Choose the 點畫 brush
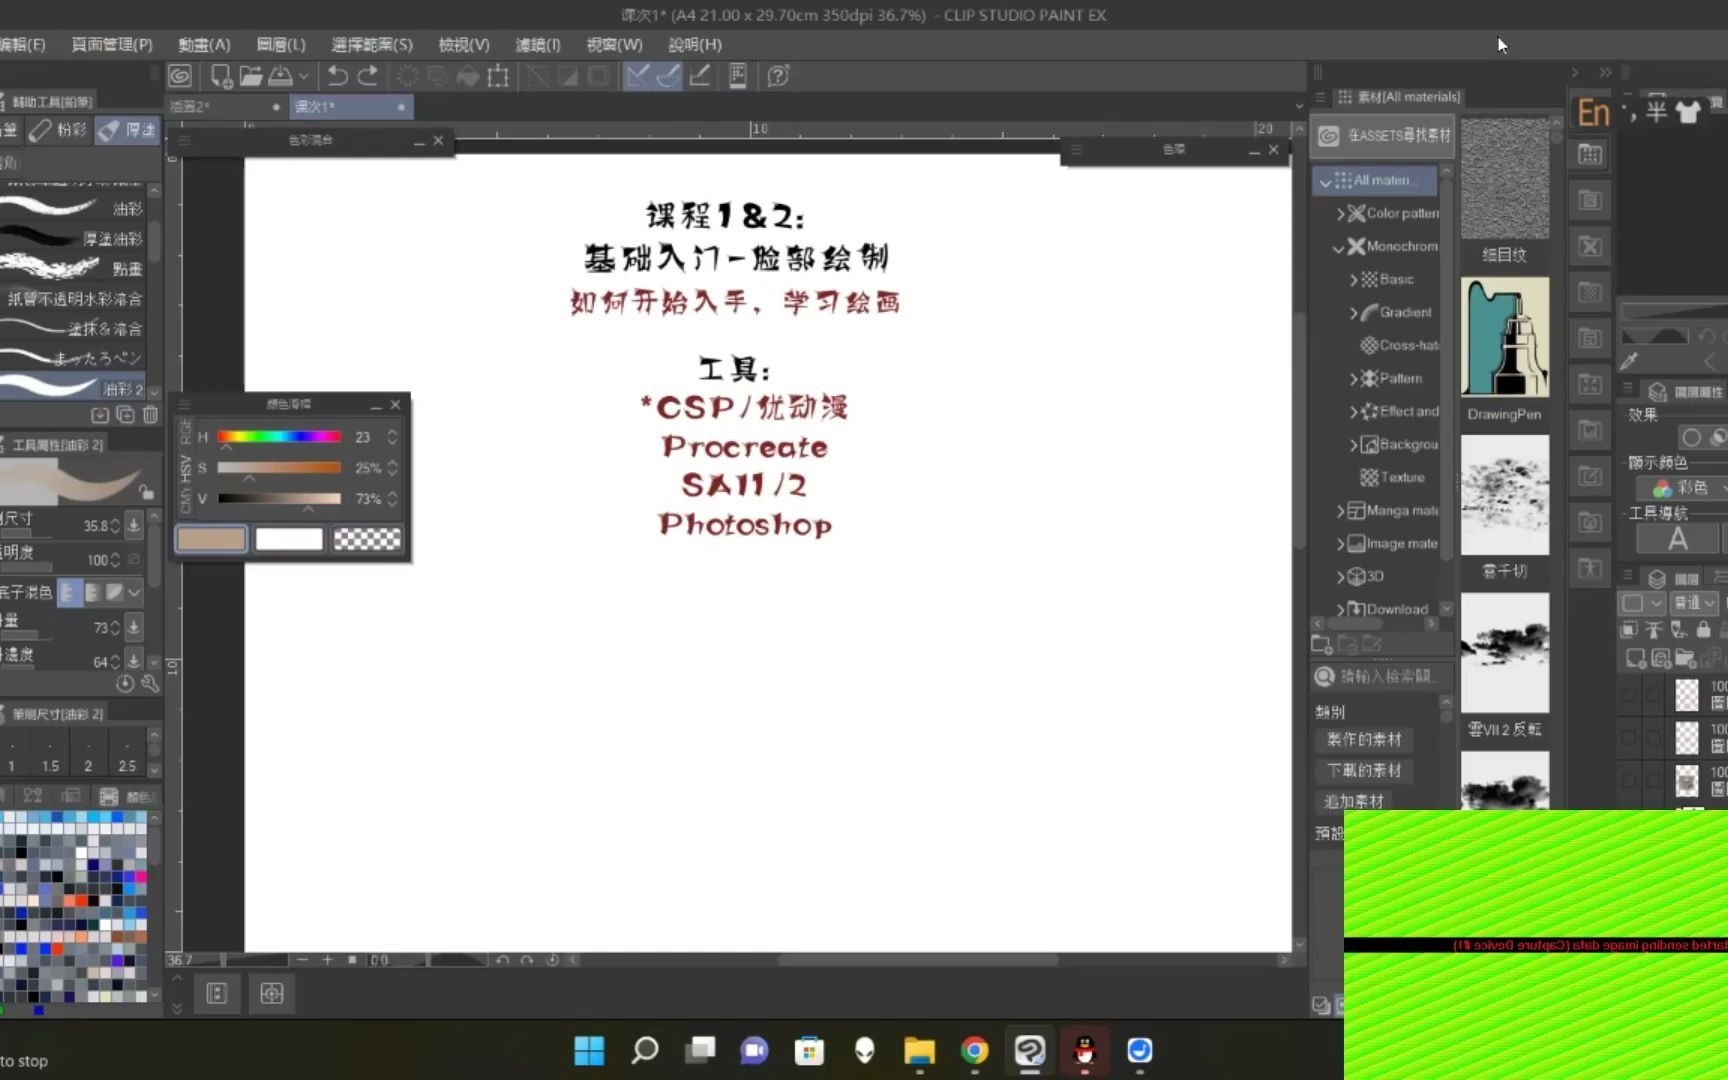 [73, 268]
